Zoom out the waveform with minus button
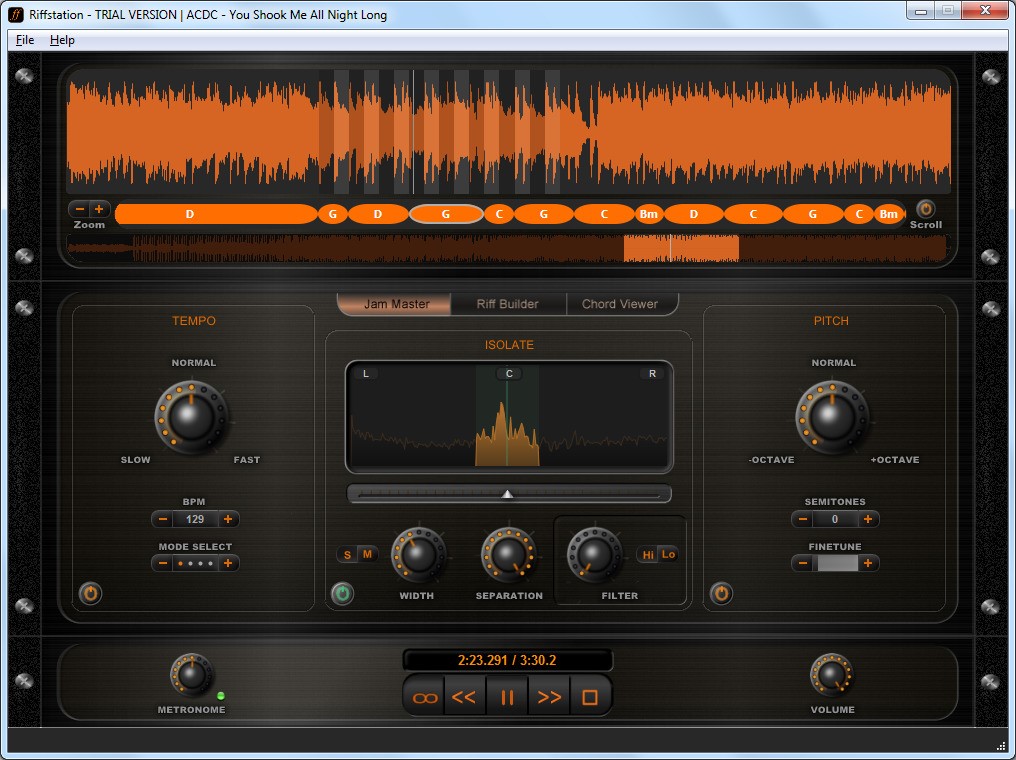This screenshot has width=1016, height=760. click(x=80, y=209)
